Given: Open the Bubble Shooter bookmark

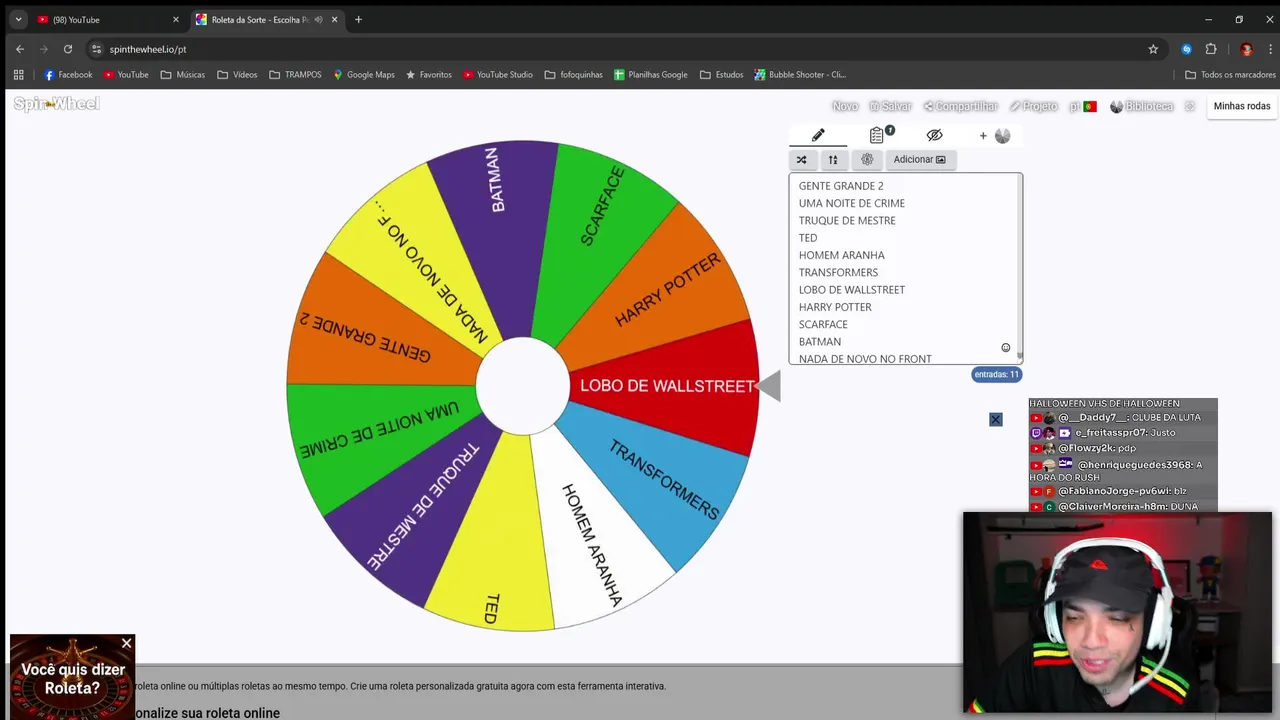Looking at the screenshot, I should tap(800, 75).
